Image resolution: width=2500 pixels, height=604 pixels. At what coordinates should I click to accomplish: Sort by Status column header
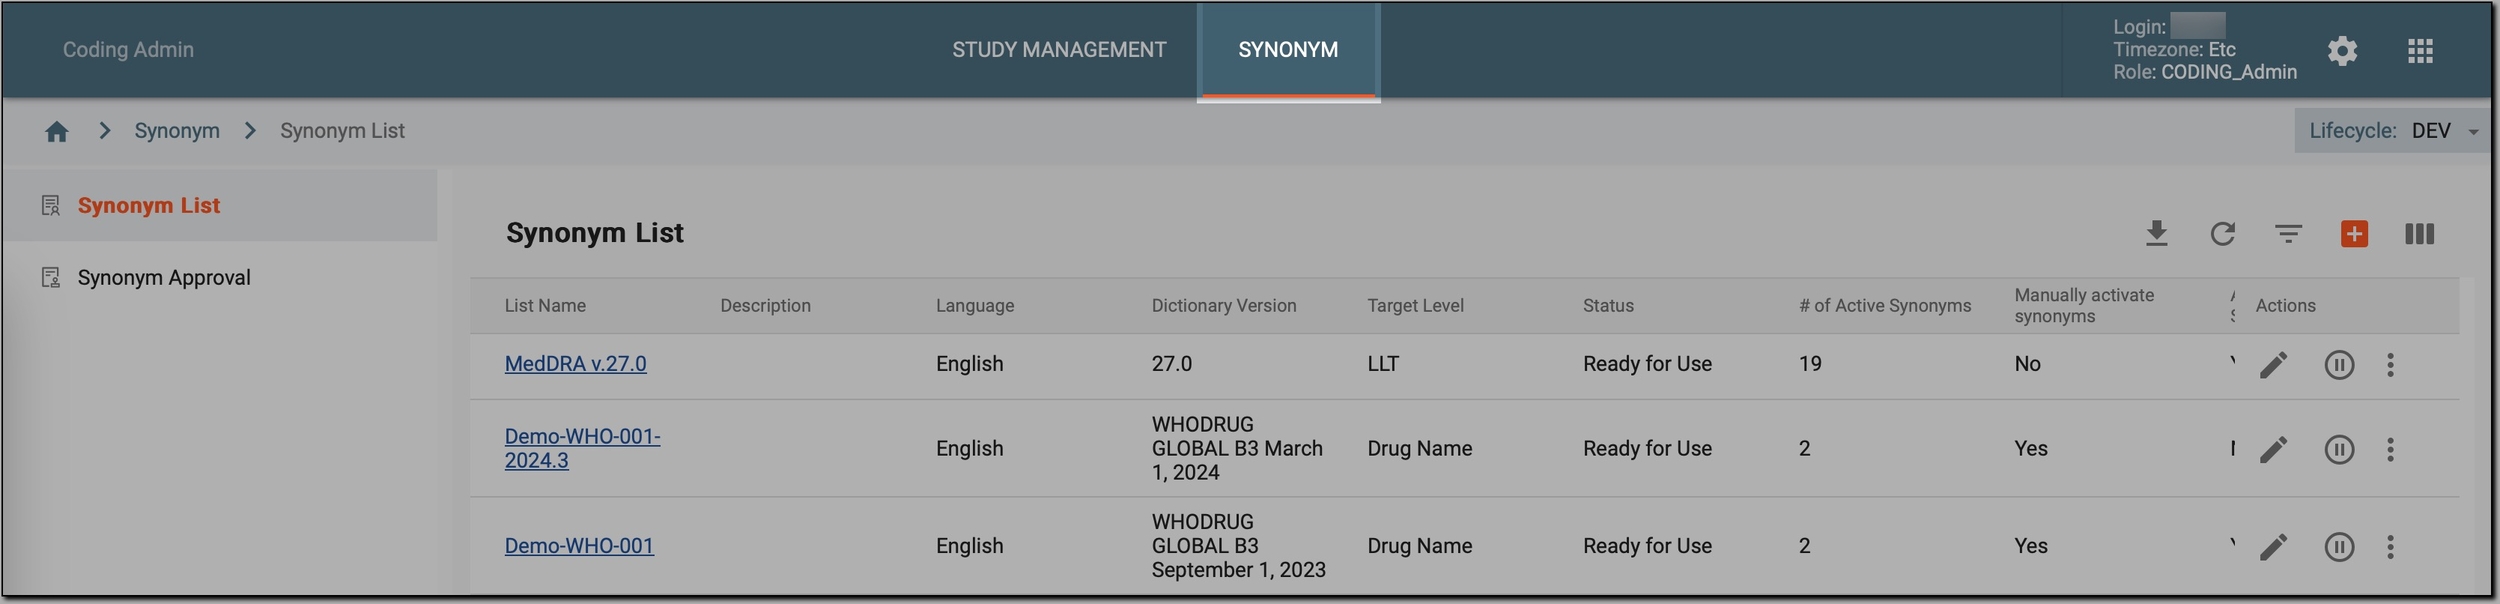click(1608, 306)
